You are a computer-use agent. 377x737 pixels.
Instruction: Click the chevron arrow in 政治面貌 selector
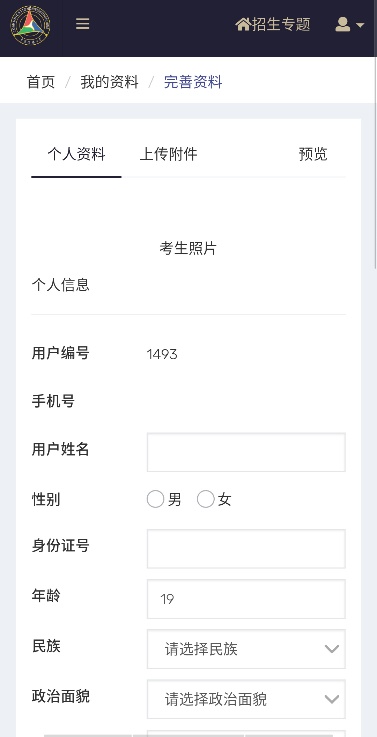click(x=332, y=699)
